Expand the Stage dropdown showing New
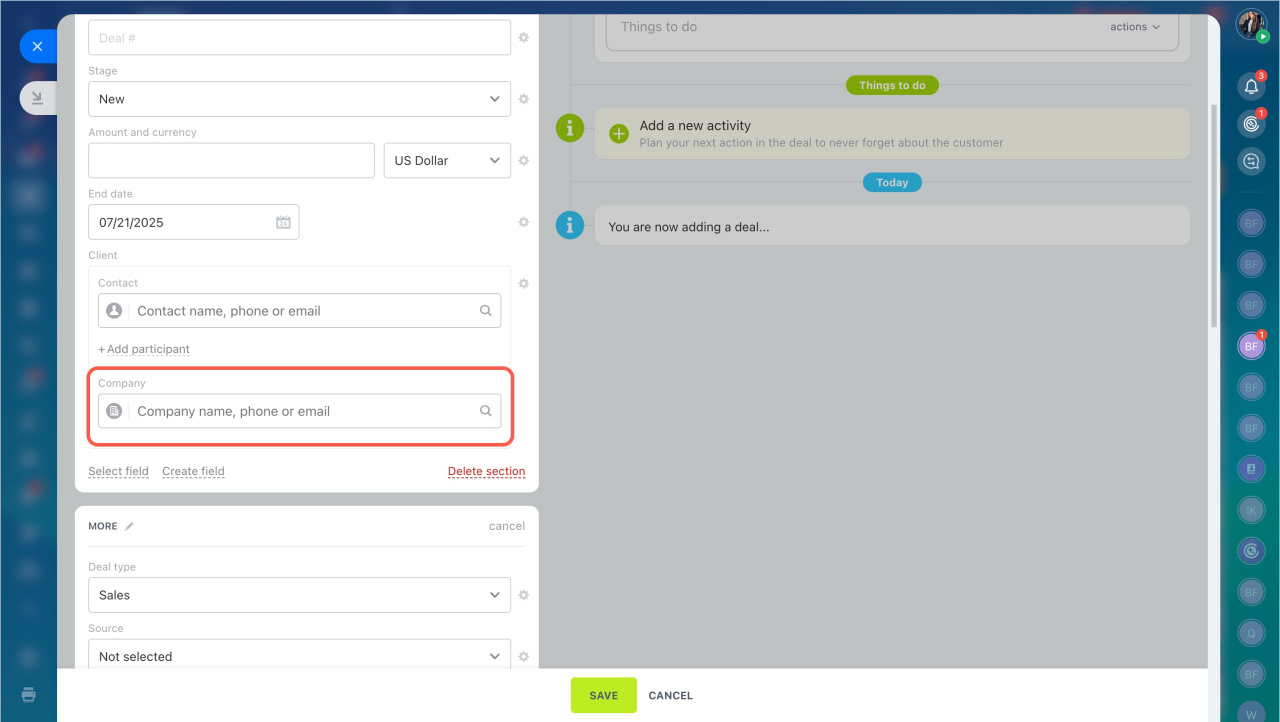The image size is (1280, 722). [x=299, y=99]
